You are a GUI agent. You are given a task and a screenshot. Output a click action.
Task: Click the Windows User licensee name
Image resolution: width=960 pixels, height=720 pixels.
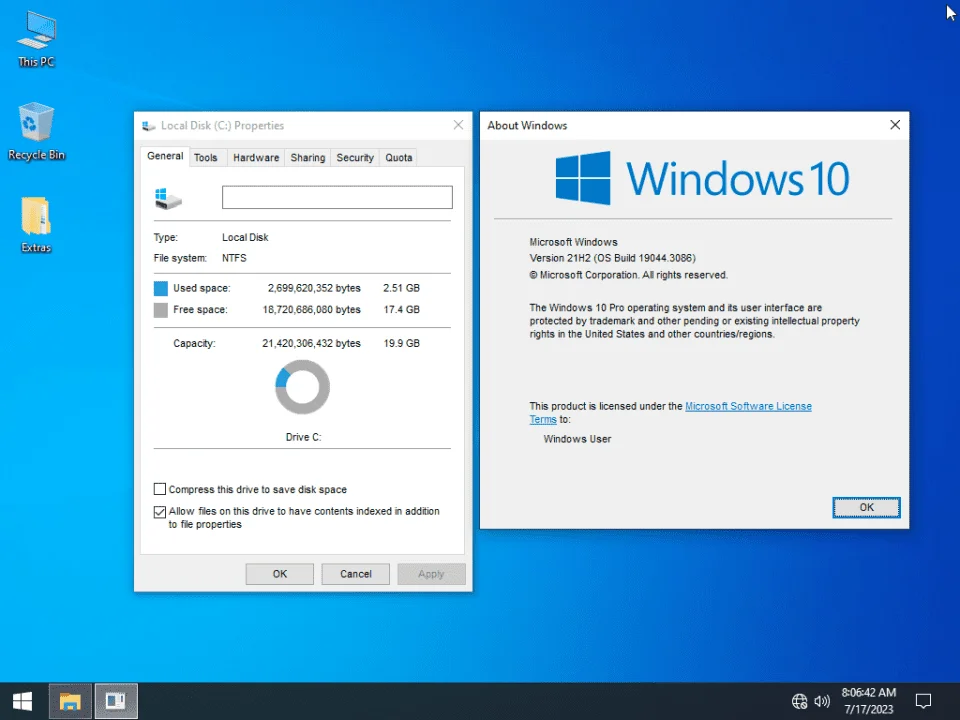point(577,438)
